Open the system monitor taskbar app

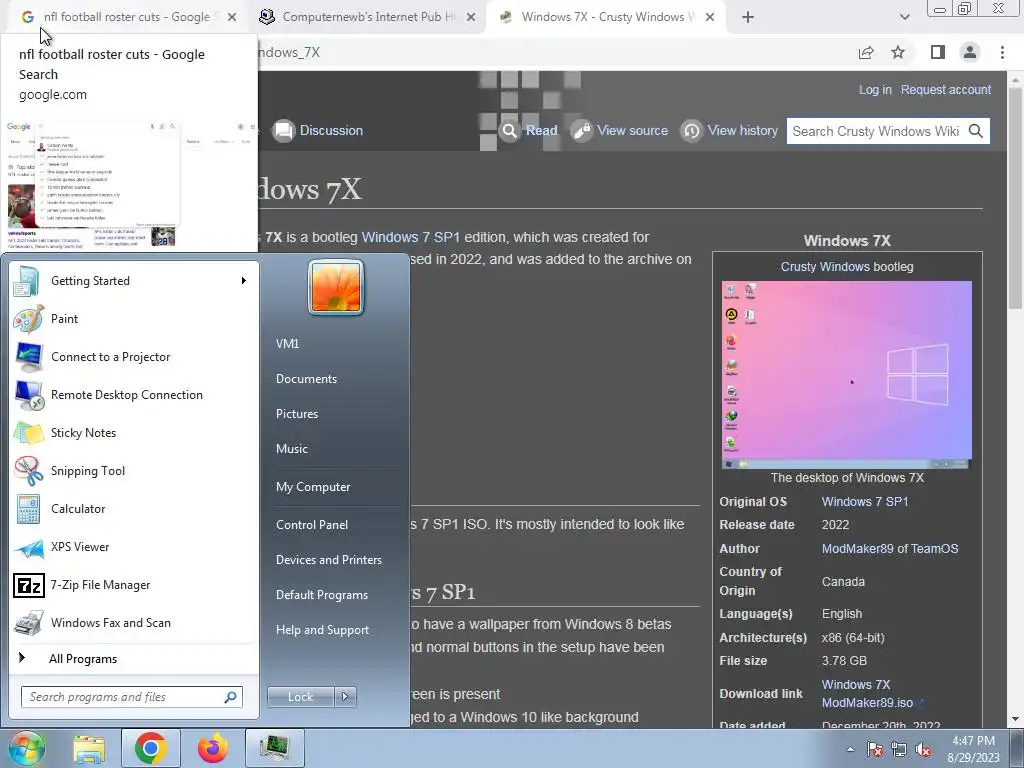(274, 748)
